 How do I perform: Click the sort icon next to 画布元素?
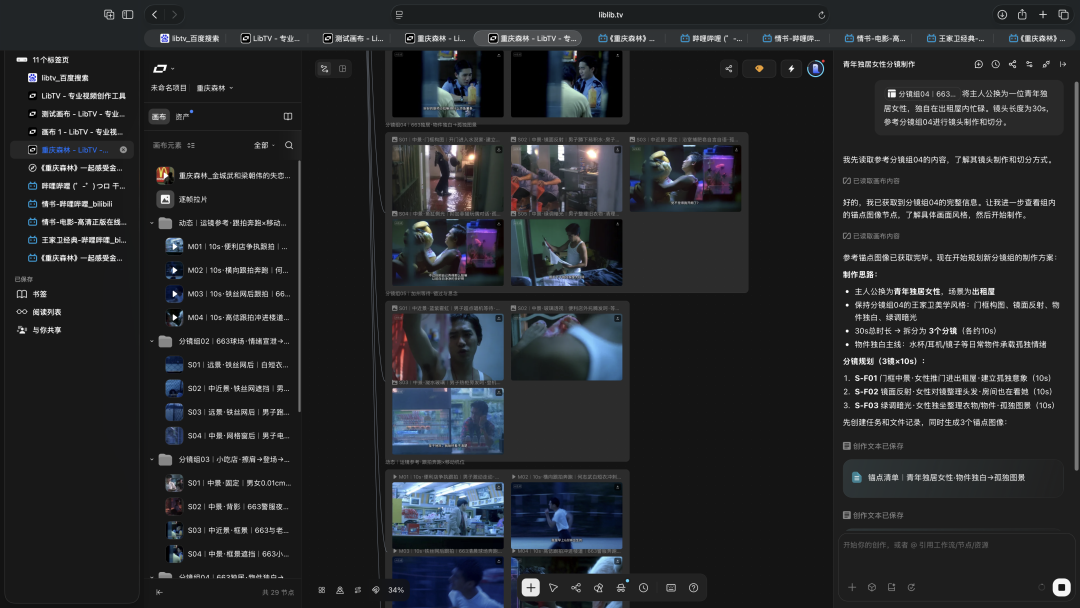click(x=191, y=145)
